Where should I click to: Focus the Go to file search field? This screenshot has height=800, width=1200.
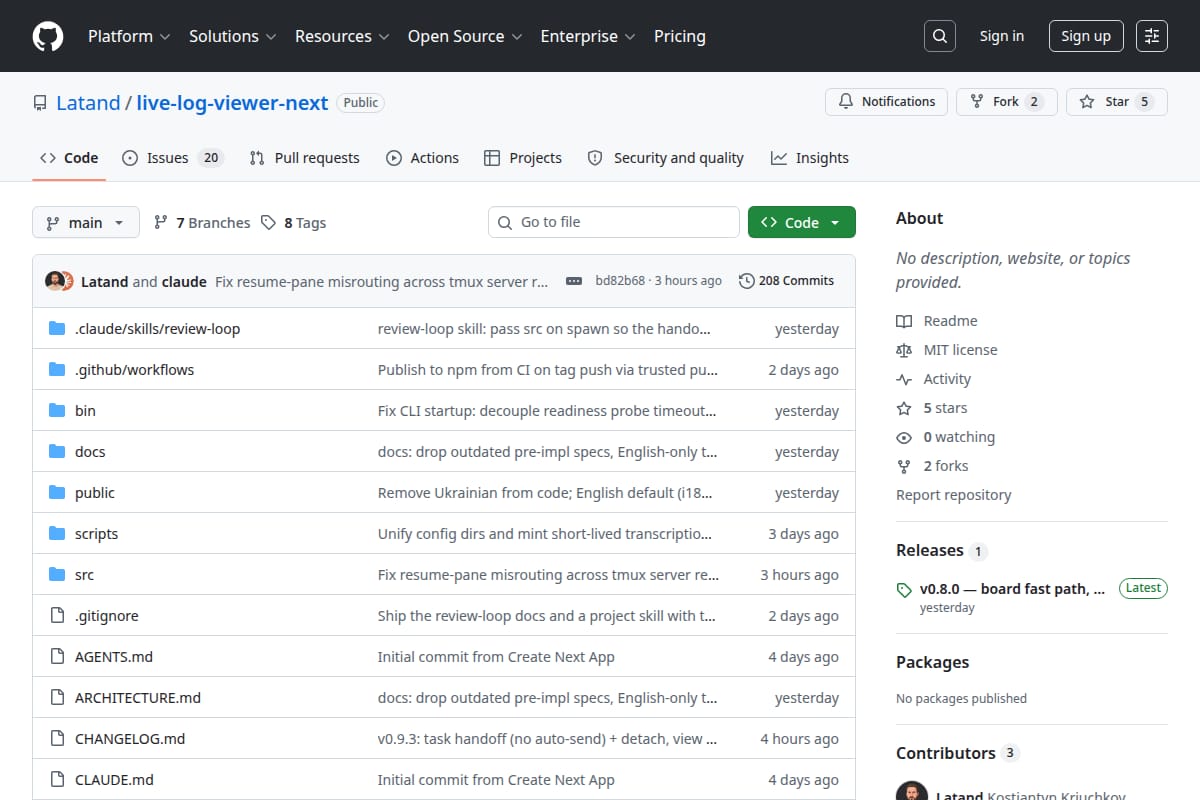coord(613,223)
